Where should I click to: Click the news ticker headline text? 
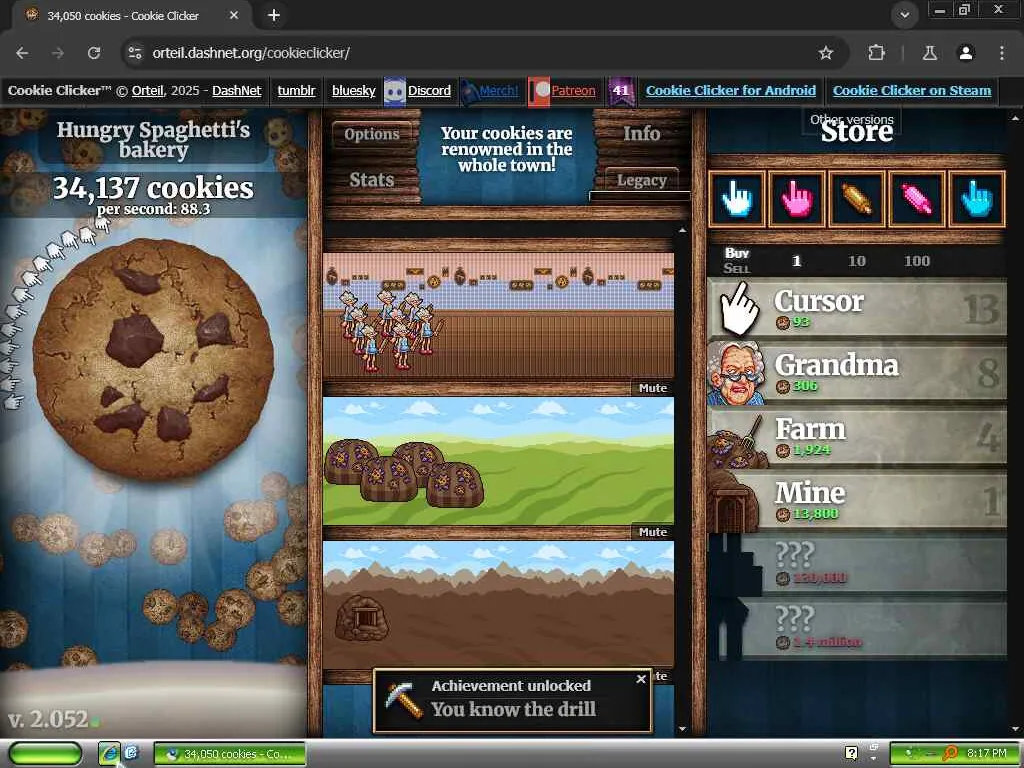pos(506,149)
